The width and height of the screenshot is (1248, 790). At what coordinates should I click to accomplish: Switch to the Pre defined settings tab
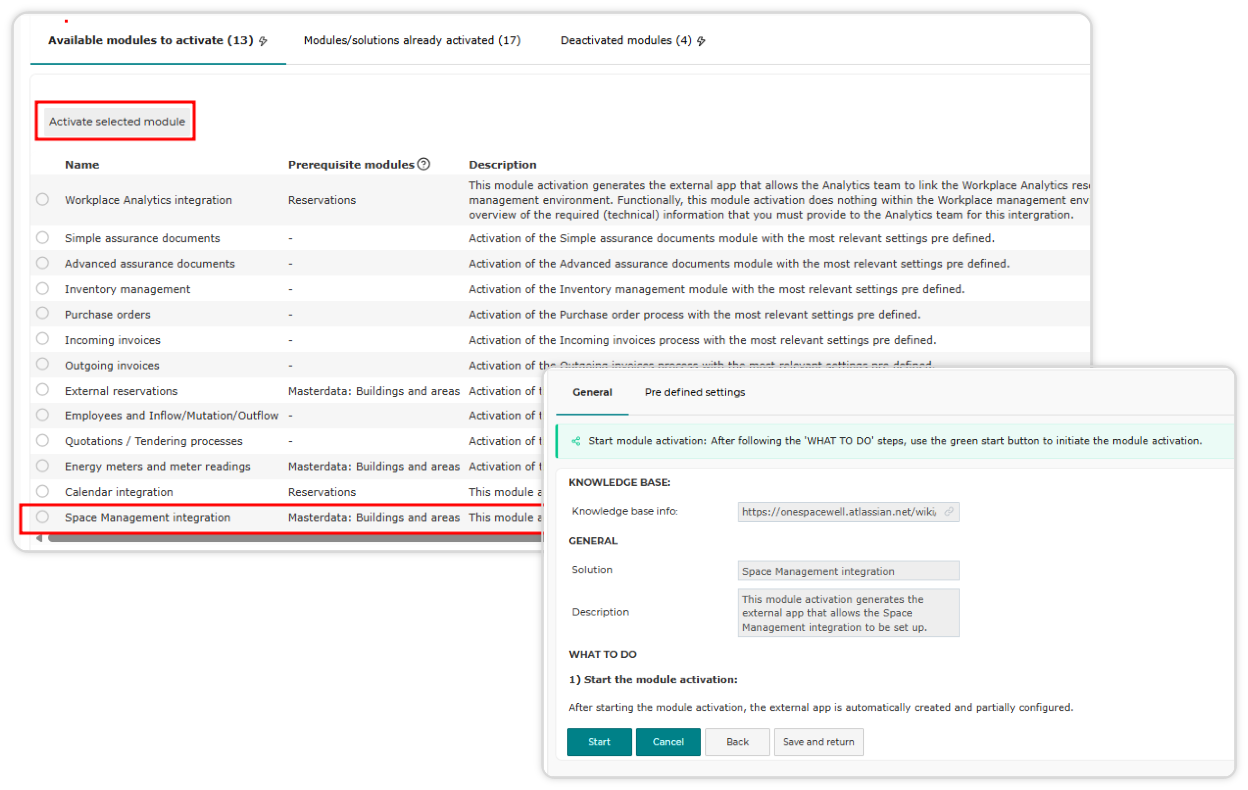[695, 392]
